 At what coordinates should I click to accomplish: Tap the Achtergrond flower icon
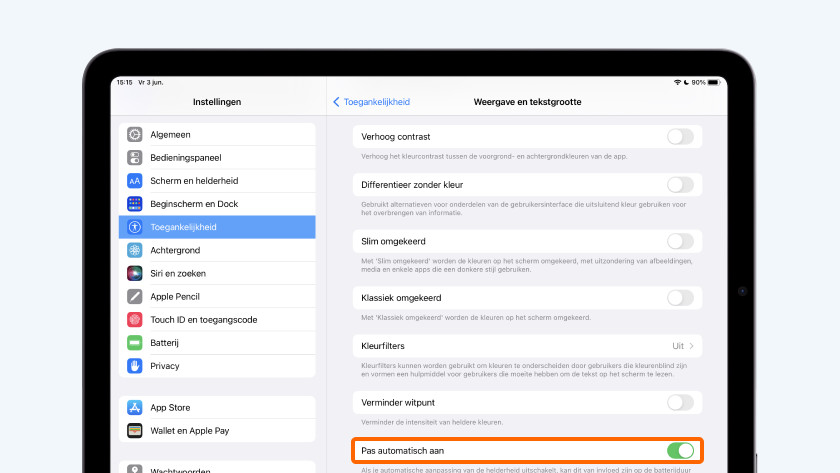(134, 250)
